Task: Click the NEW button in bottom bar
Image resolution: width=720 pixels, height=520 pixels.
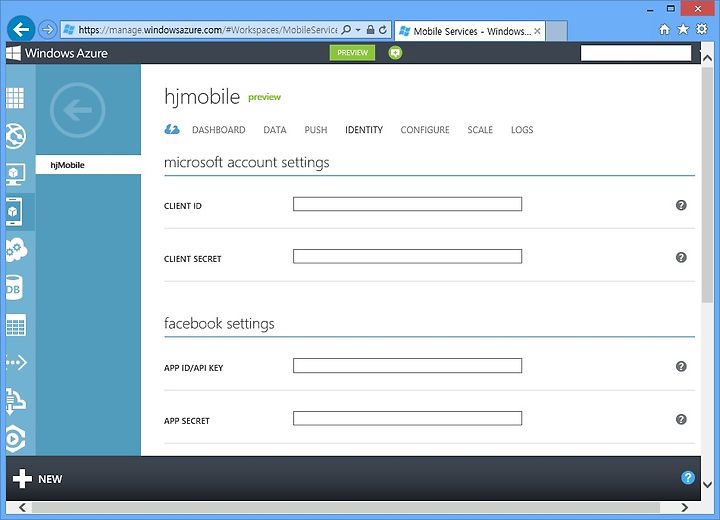Action: click(38, 479)
